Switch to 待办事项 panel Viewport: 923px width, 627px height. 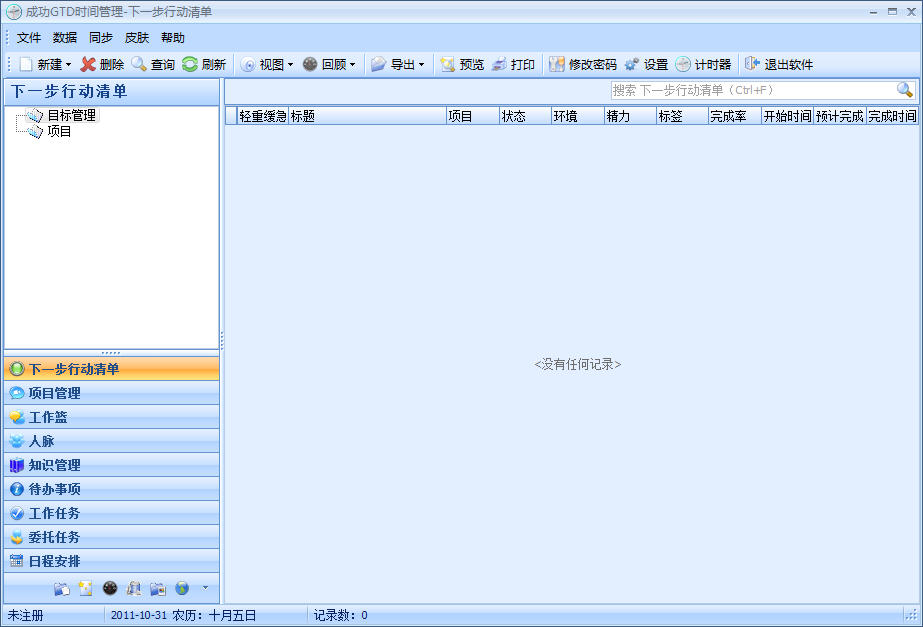coord(112,489)
